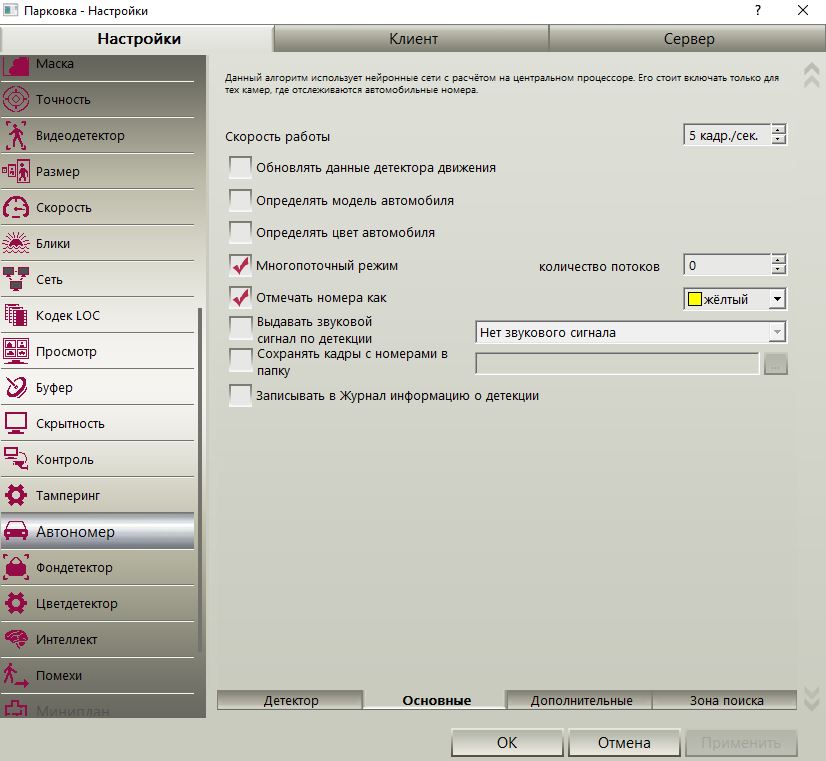Click the Применить button
The image size is (826, 761).
click(x=741, y=743)
